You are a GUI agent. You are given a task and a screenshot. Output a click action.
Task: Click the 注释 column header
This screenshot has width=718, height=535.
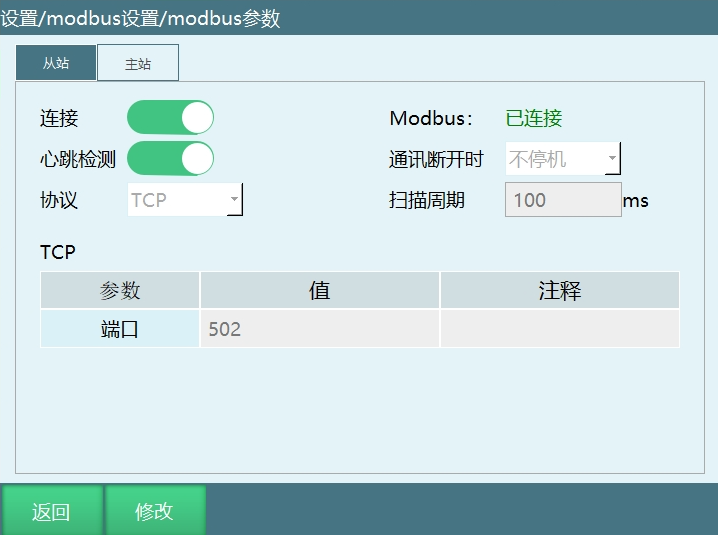(x=559, y=291)
